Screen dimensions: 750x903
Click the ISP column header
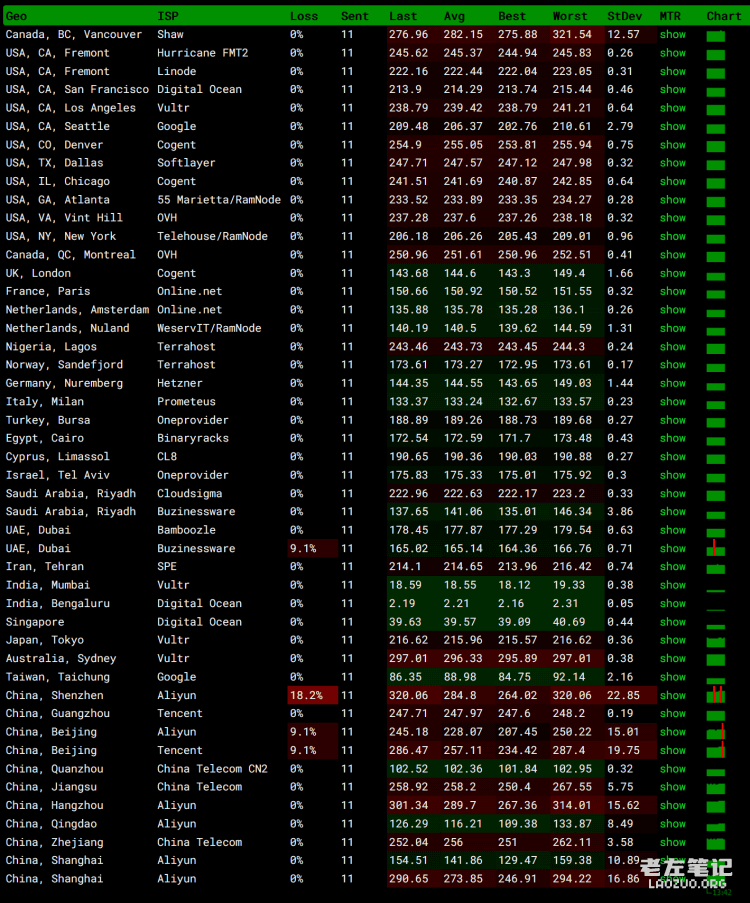(168, 16)
